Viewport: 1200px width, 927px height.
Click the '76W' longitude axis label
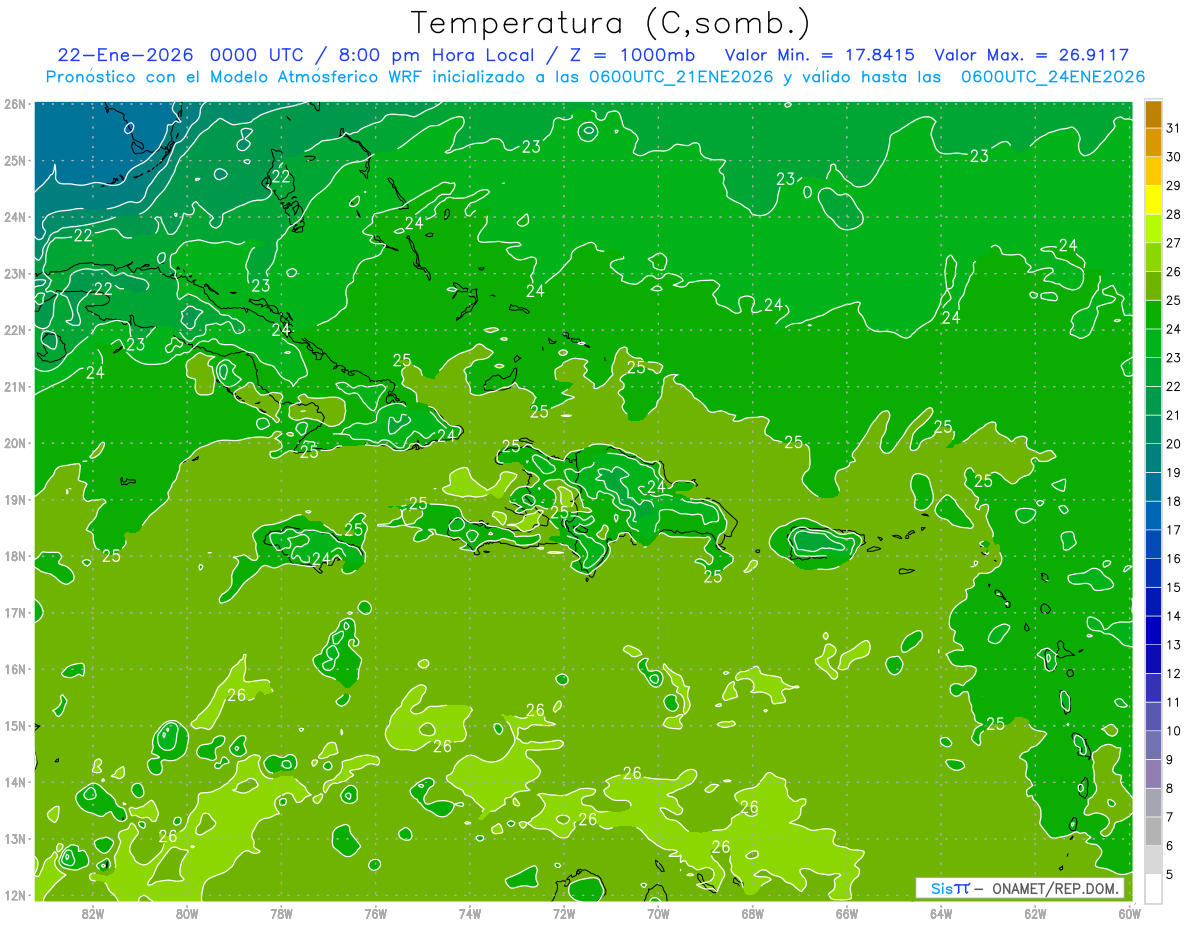click(375, 913)
